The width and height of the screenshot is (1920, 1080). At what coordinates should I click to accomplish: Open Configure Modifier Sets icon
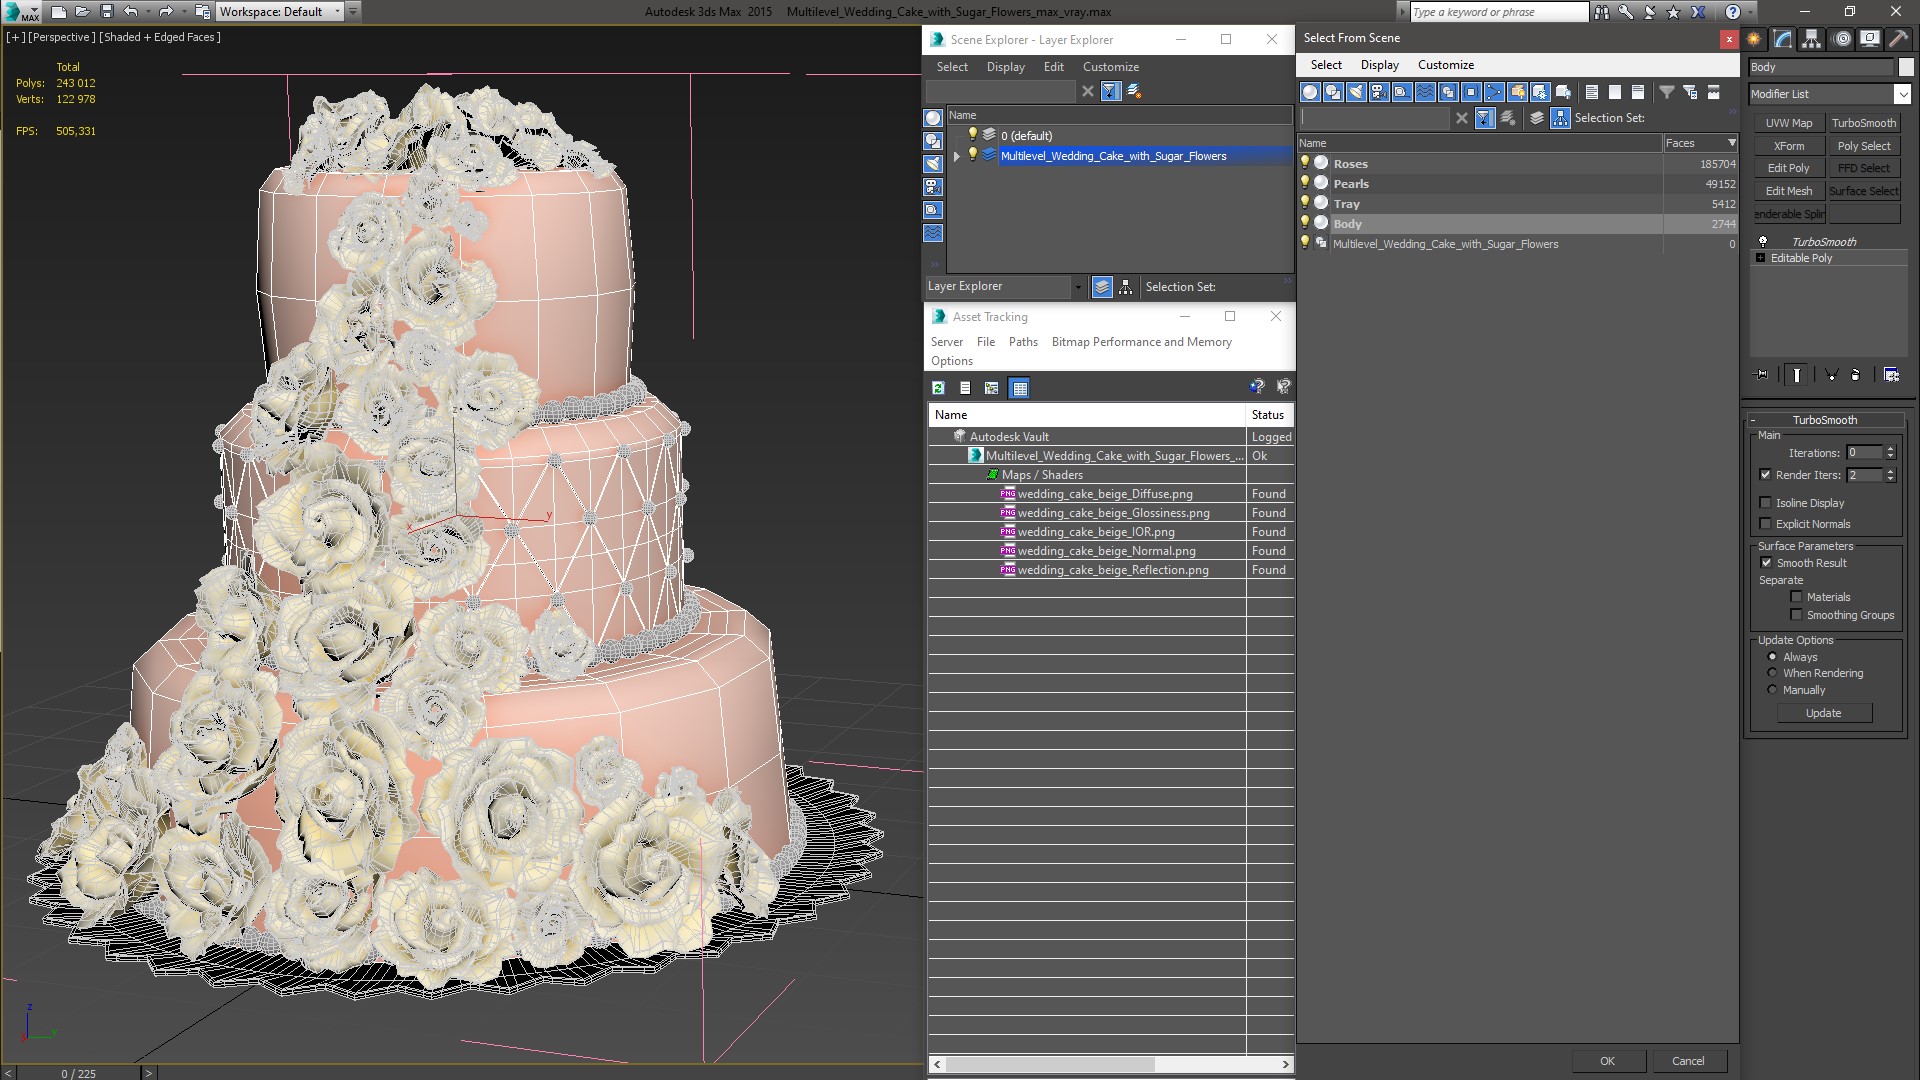coord(1892,375)
